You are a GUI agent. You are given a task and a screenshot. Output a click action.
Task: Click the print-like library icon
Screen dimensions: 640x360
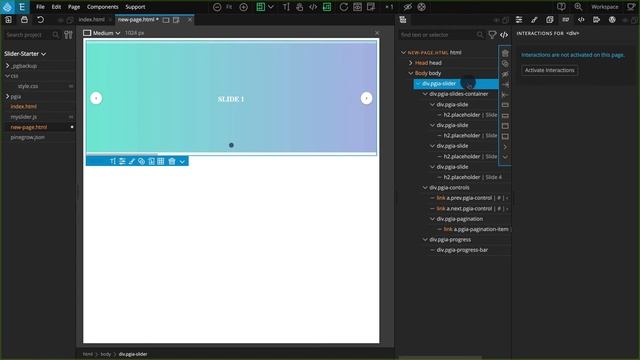[x=24, y=20]
